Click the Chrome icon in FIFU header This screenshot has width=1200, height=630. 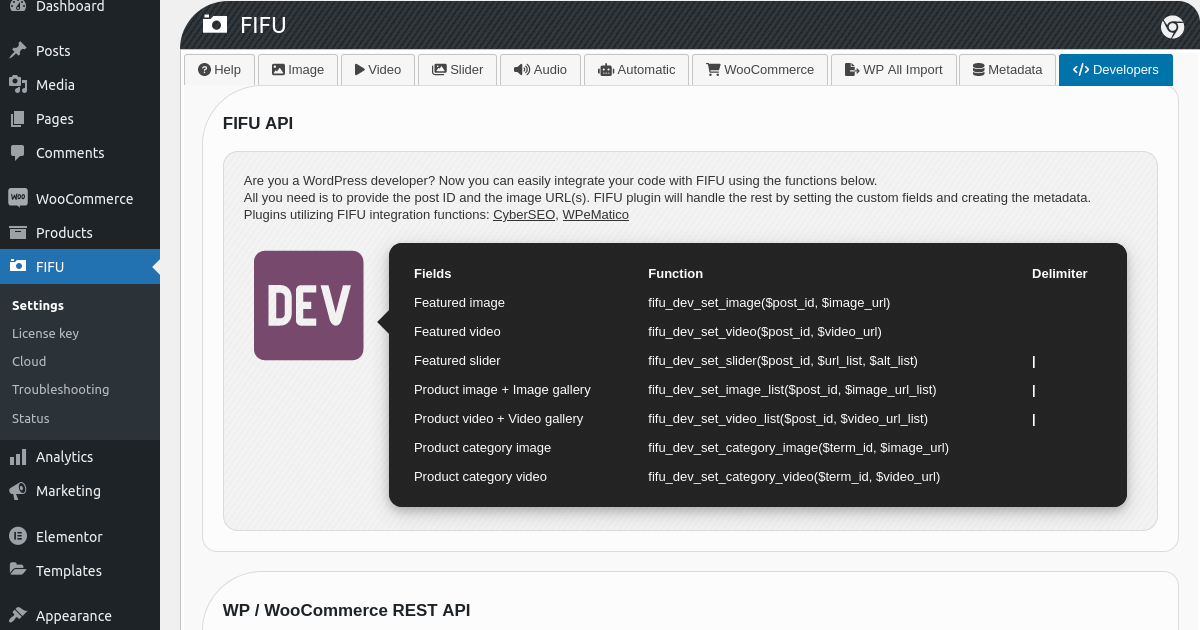(1172, 27)
